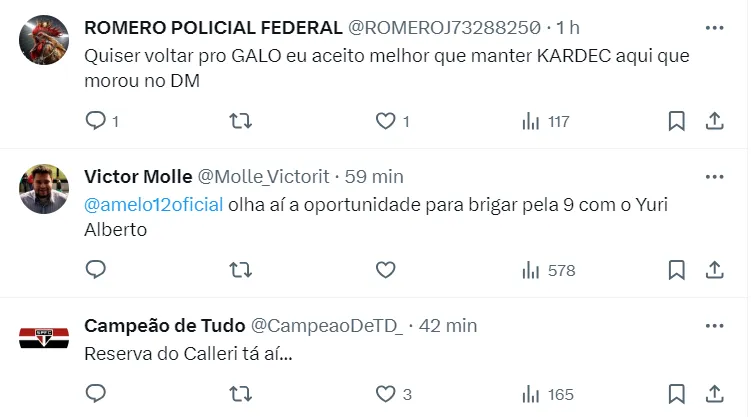This screenshot has width=751, height=417.
Task: Open more options on Campeão de Tudo's tweet
Action: pyautogui.click(x=714, y=325)
